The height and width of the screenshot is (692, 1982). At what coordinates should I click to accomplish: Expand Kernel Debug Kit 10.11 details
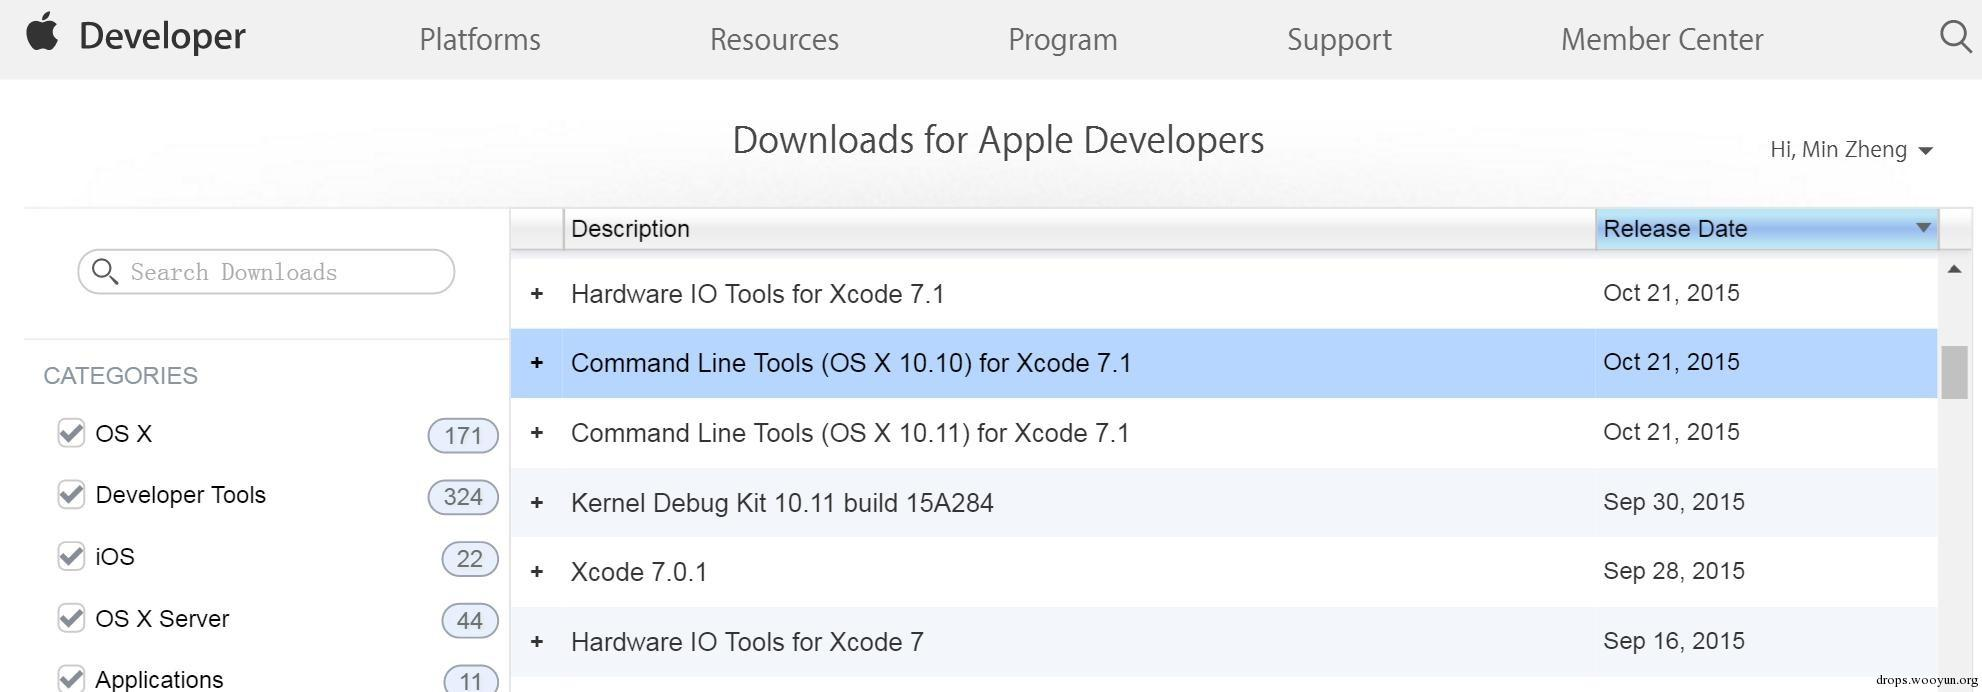[x=537, y=502]
